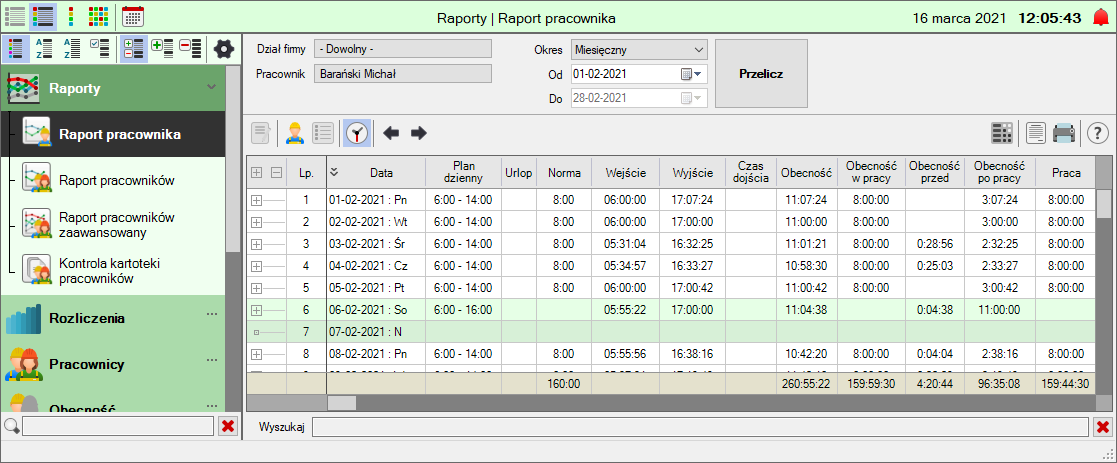The height and width of the screenshot is (463, 1117).
Task: Toggle the expand/collapse groups mode button
Action: click(133, 48)
